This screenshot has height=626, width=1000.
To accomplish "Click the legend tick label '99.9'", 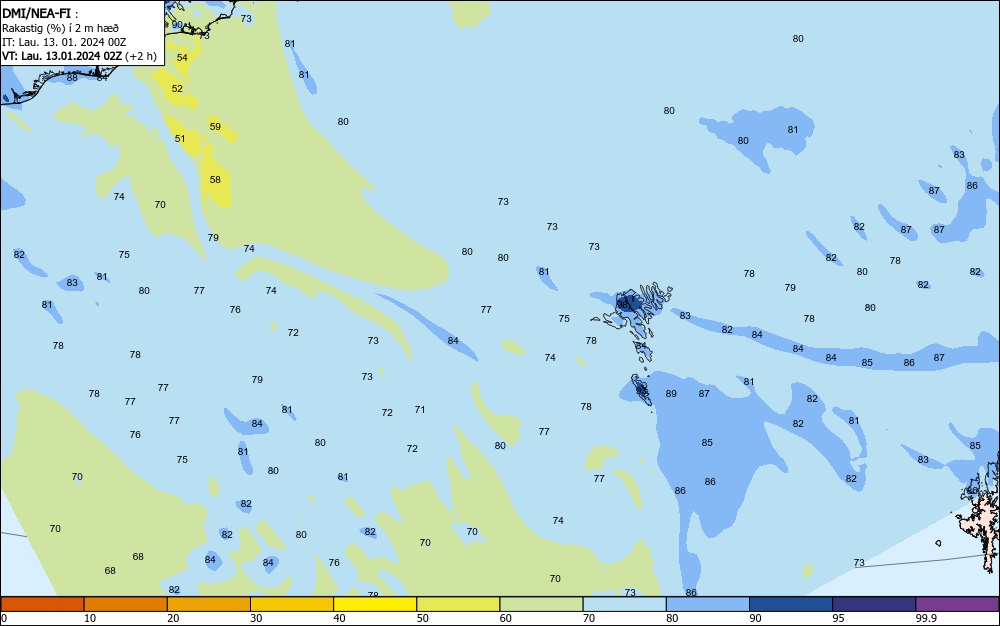I will point(926,618).
